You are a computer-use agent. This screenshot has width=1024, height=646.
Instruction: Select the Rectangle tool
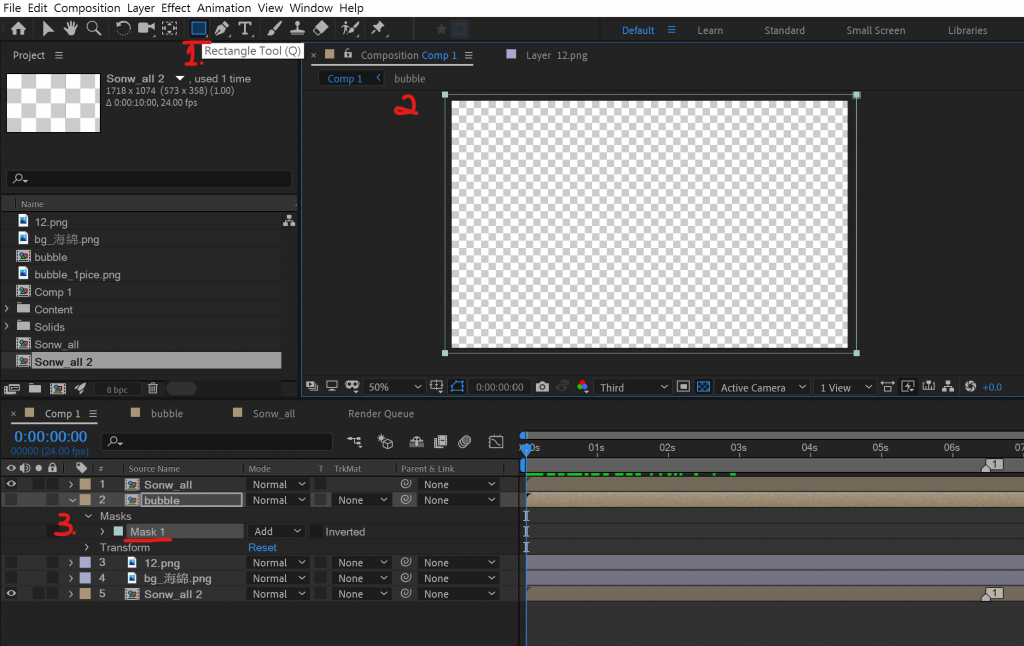click(198, 29)
